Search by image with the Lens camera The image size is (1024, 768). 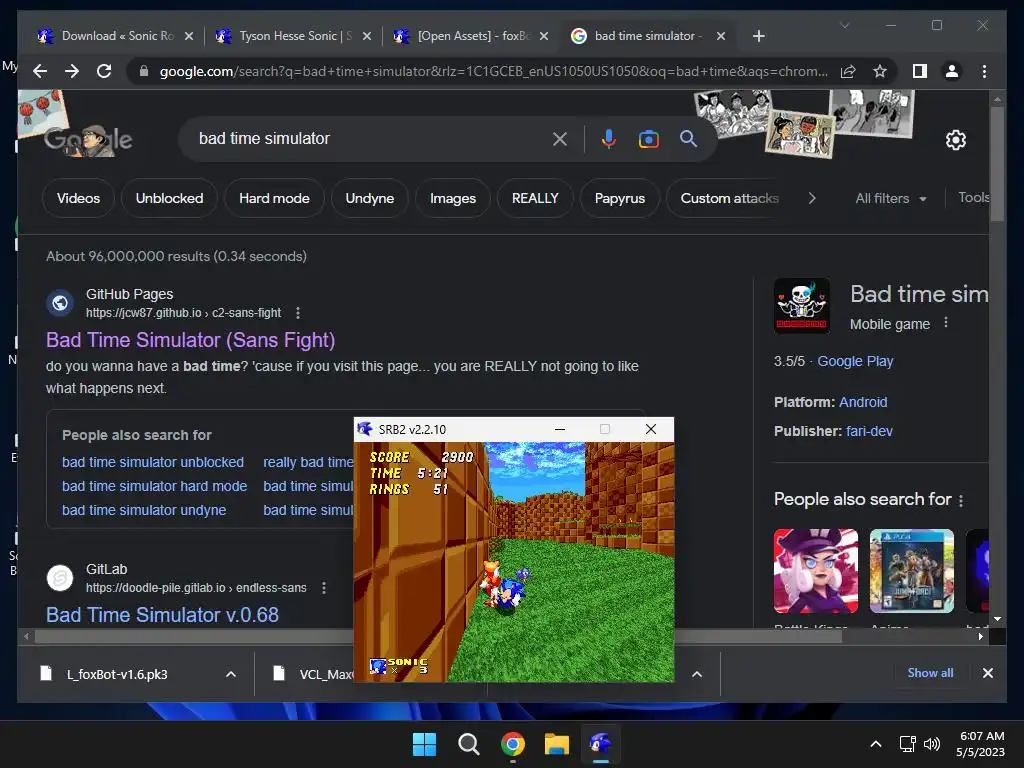pos(648,138)
